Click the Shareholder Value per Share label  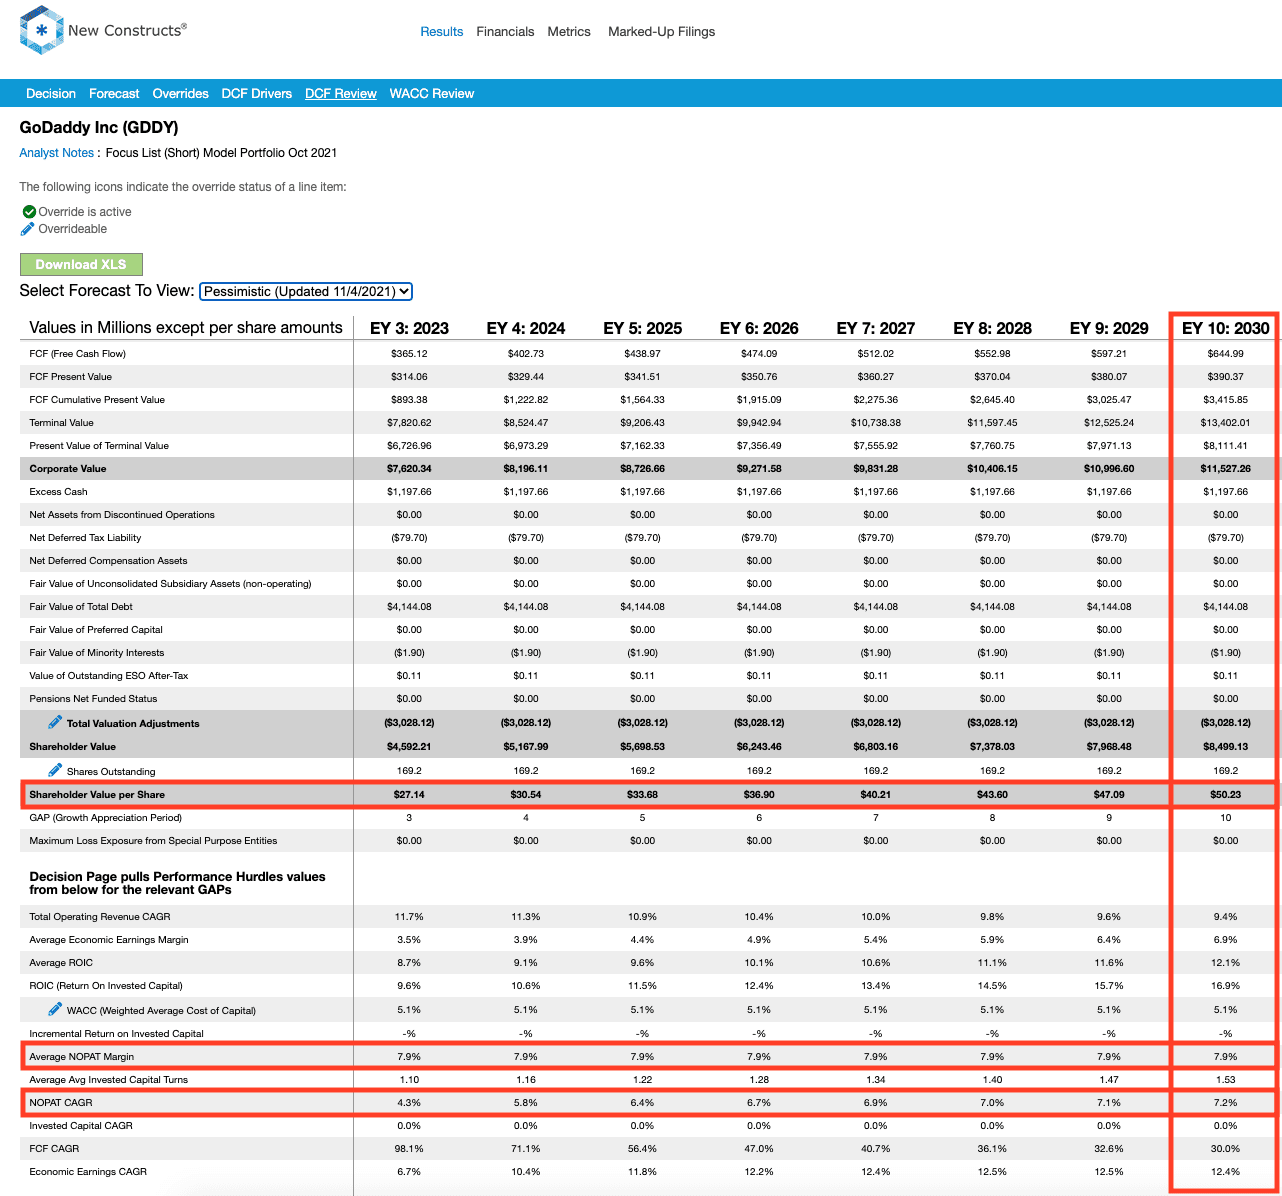(x=97, y=795)
